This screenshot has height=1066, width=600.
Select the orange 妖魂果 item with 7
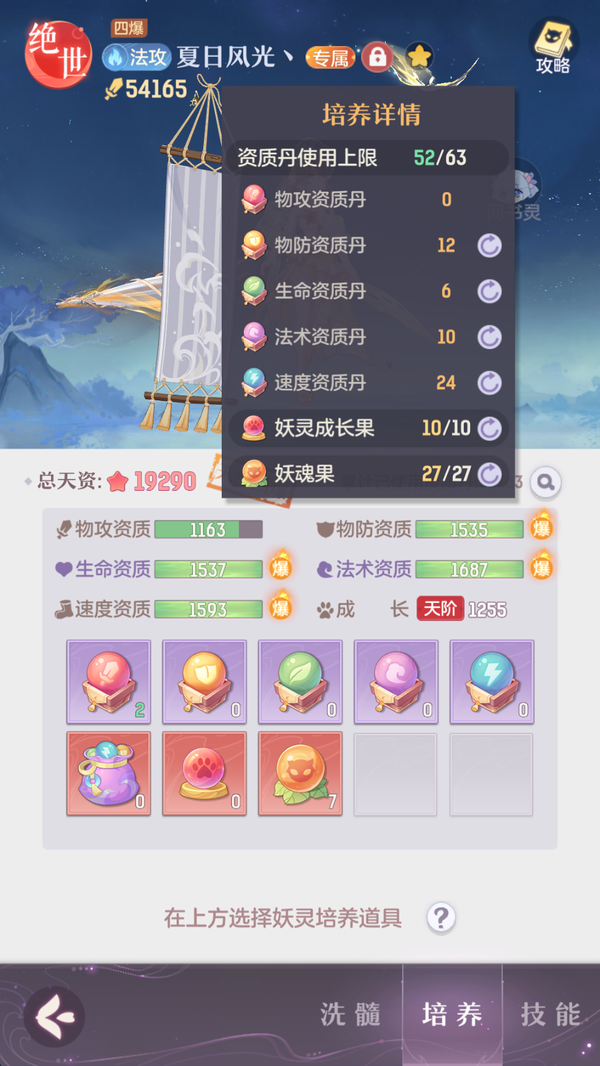(x=300, y=774)
